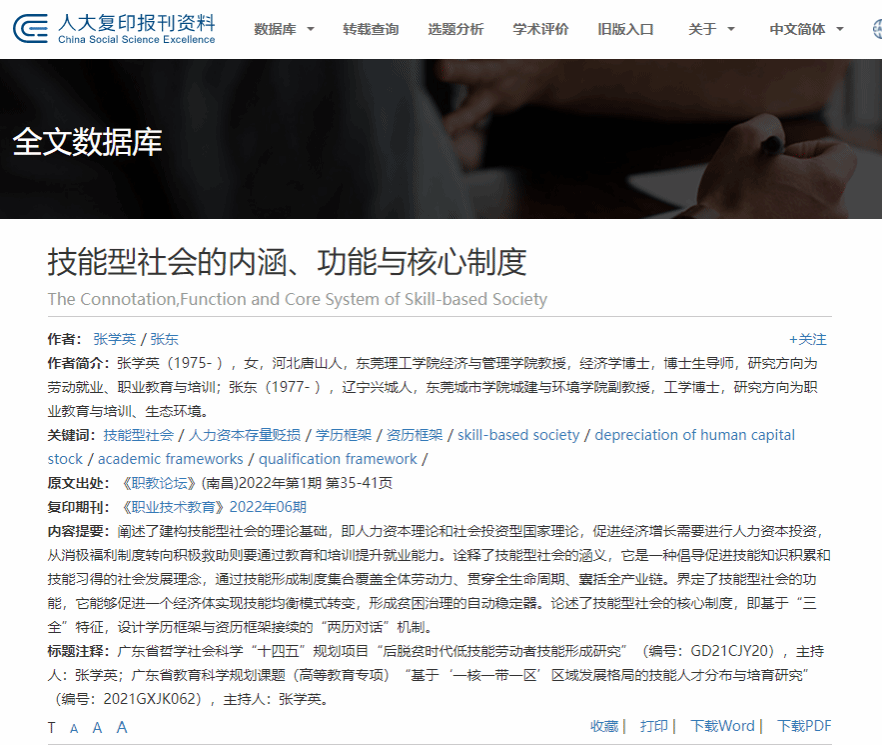Go to 选题分析 in navigation
Screen dimensions: 882x745
click(x=455, y=29)
